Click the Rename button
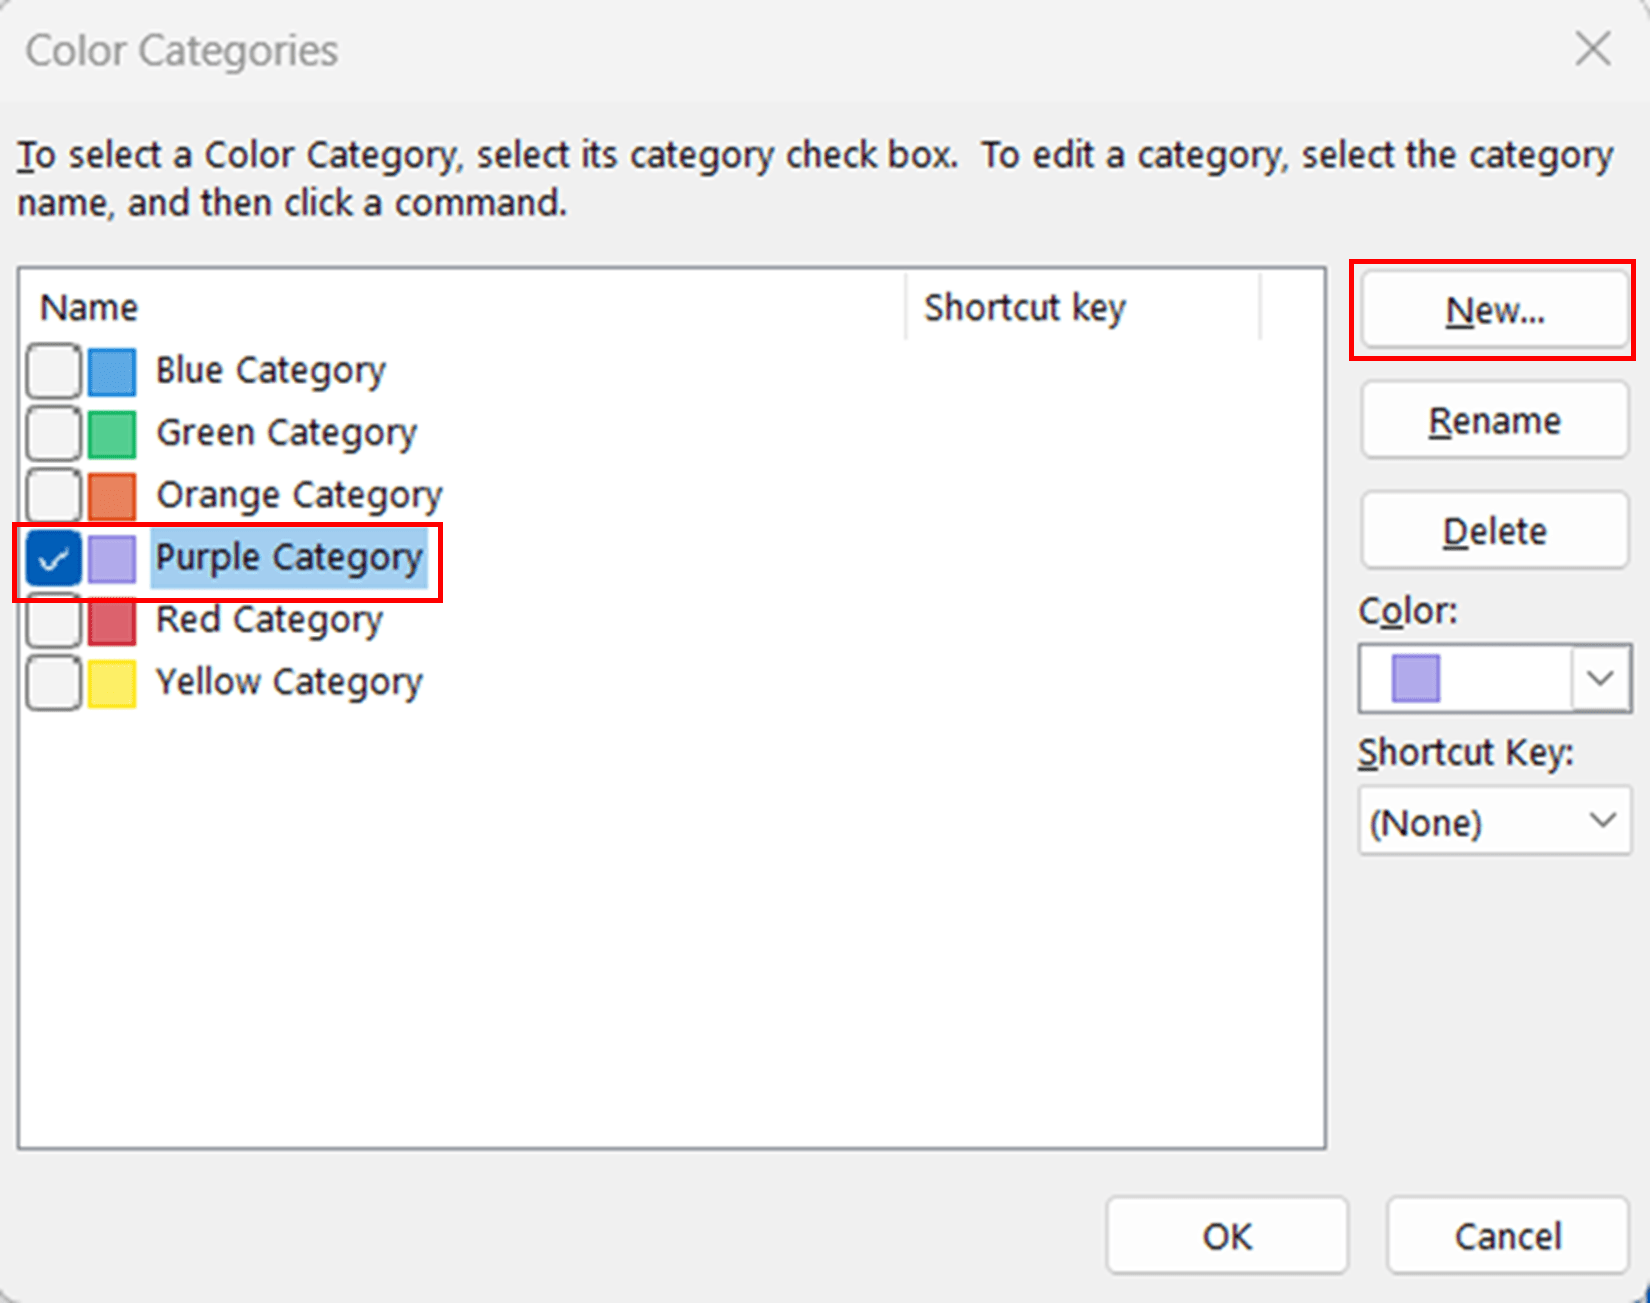 point(1494,421)
